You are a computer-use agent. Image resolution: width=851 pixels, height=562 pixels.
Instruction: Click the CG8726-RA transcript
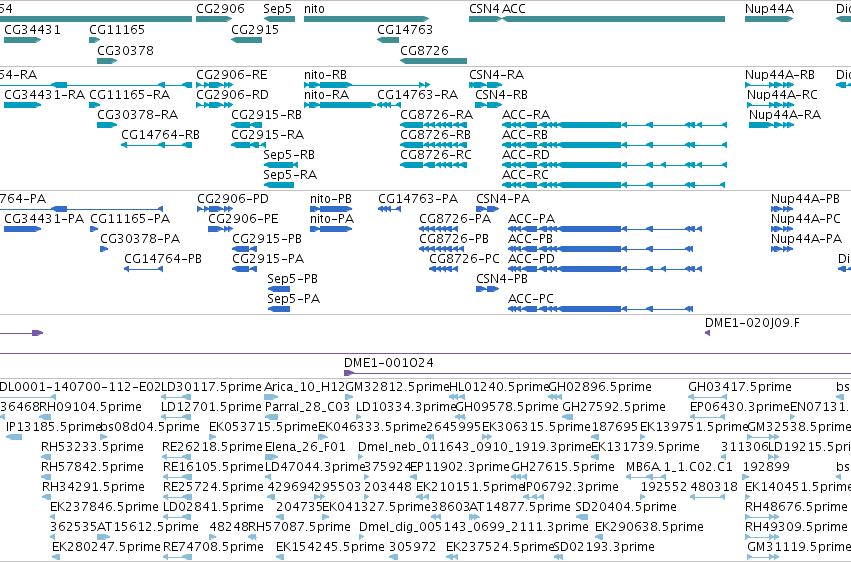[x=433, y=125]
